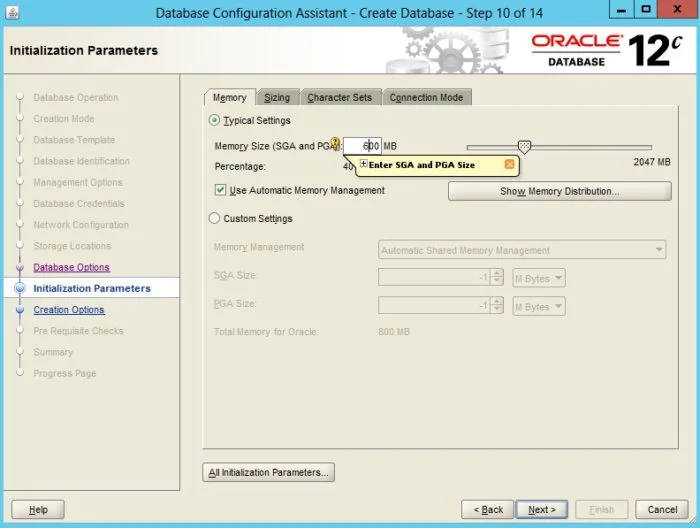Open the Creation Options step link
The width and height of the screenshot is (700, 528).
[69, 309]
